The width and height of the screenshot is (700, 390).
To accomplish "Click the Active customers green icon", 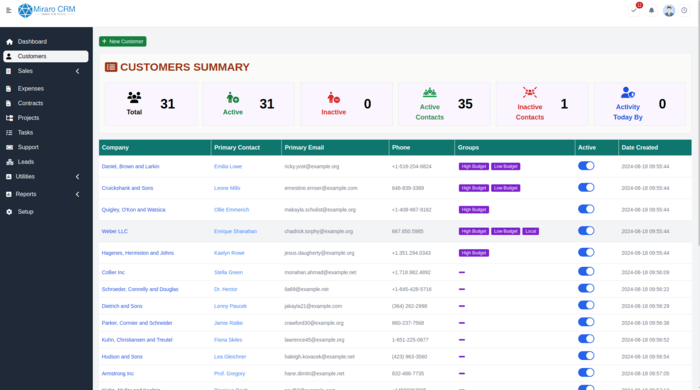I will (x=233, y=97).
